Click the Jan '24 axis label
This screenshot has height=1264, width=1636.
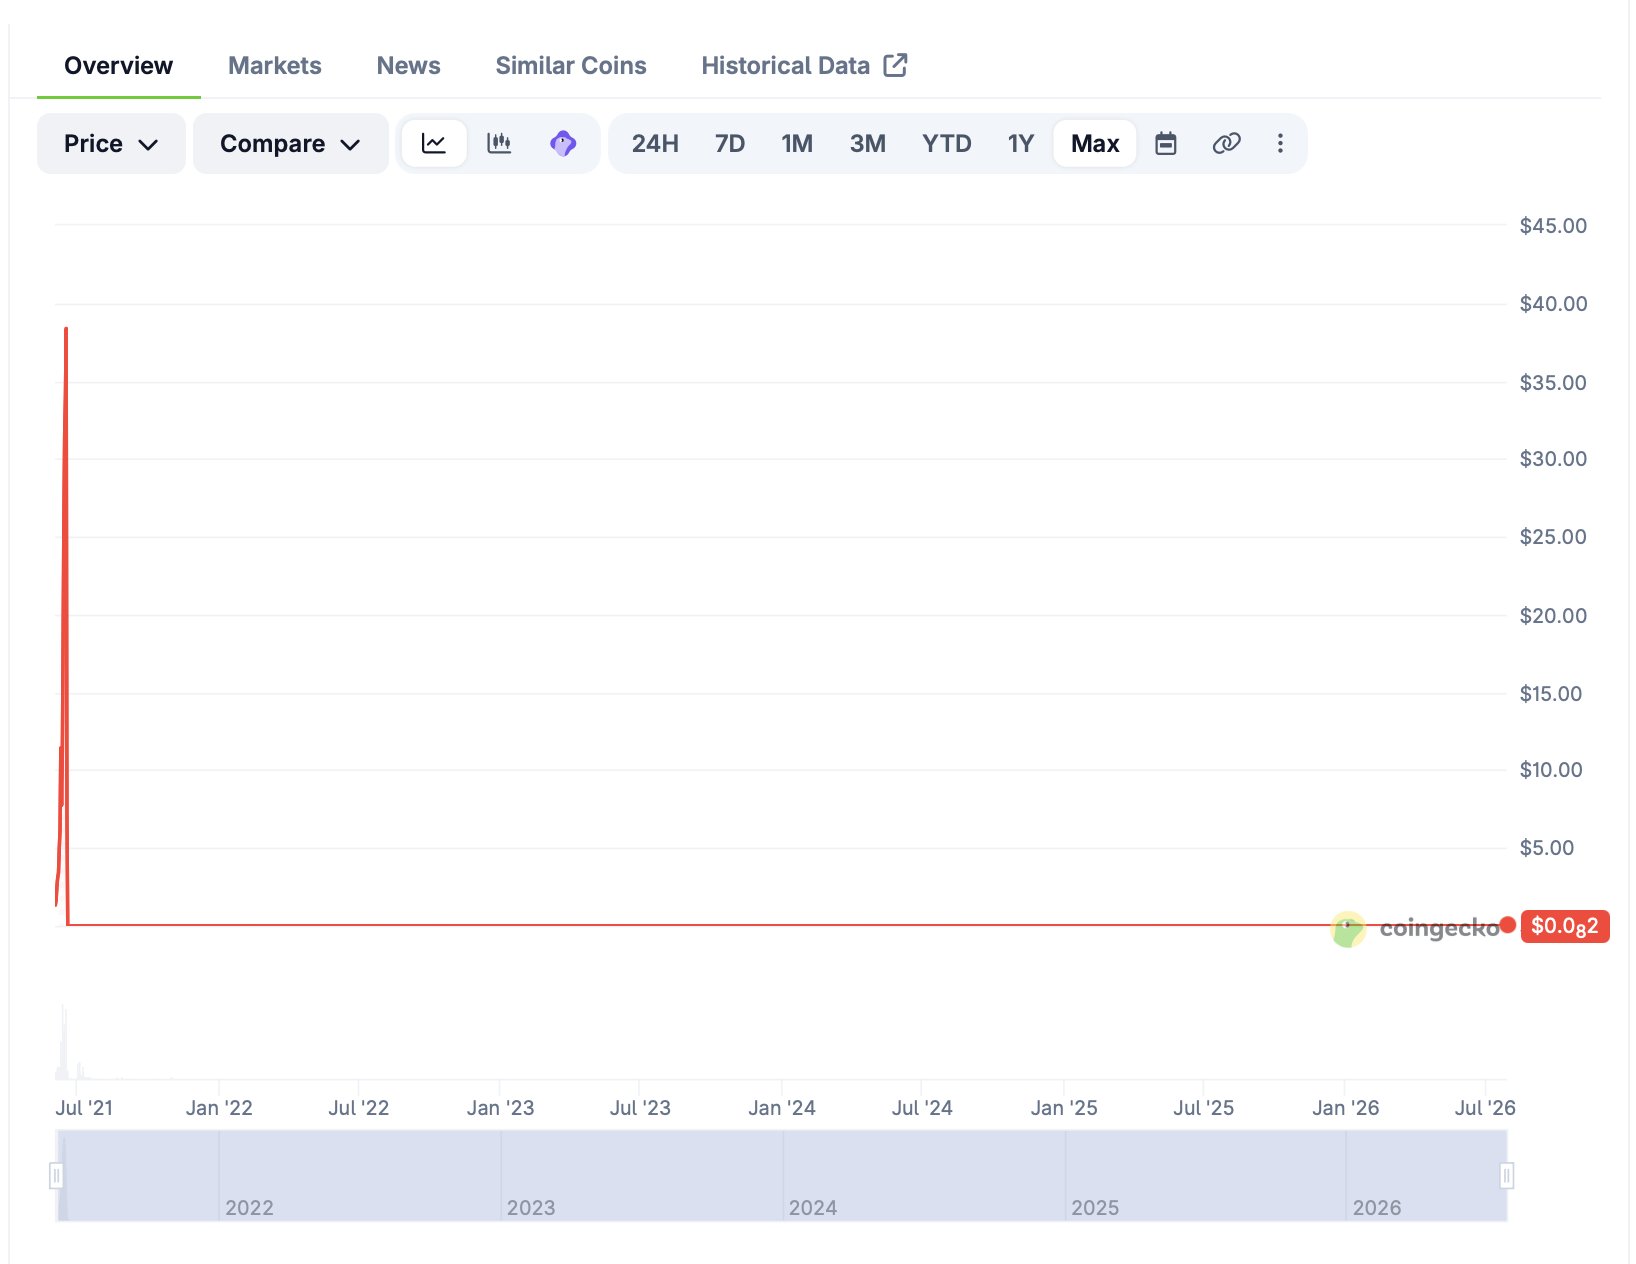click(782, 1108)
